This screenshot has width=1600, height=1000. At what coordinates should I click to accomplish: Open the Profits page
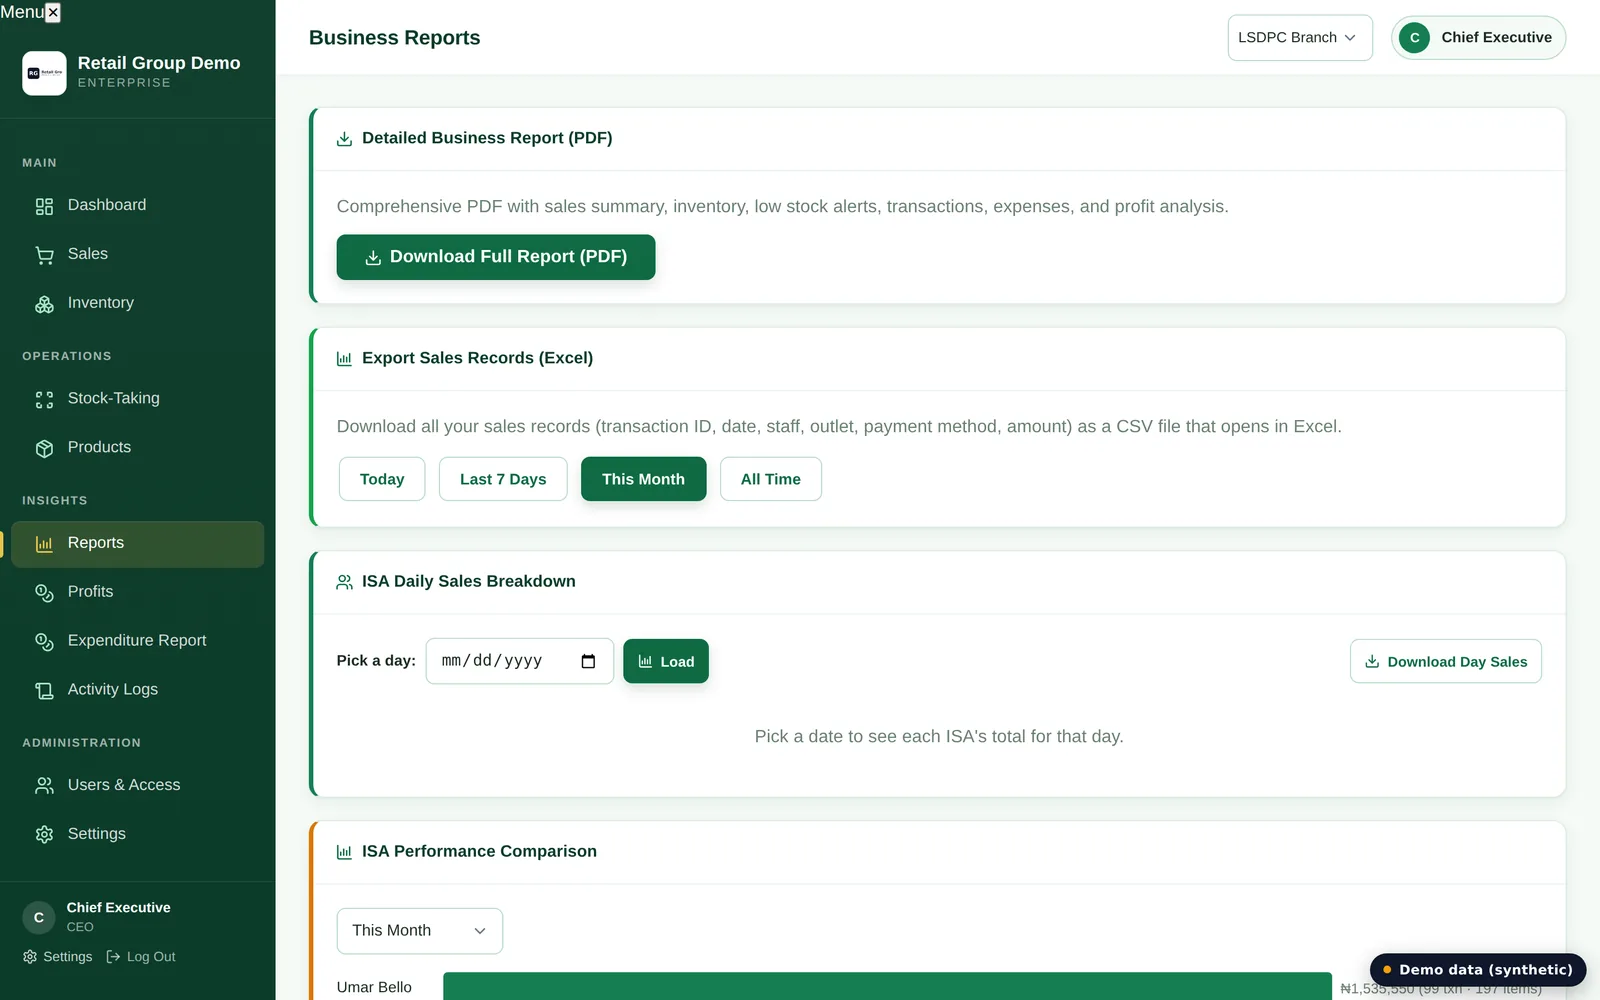[138, 592]
